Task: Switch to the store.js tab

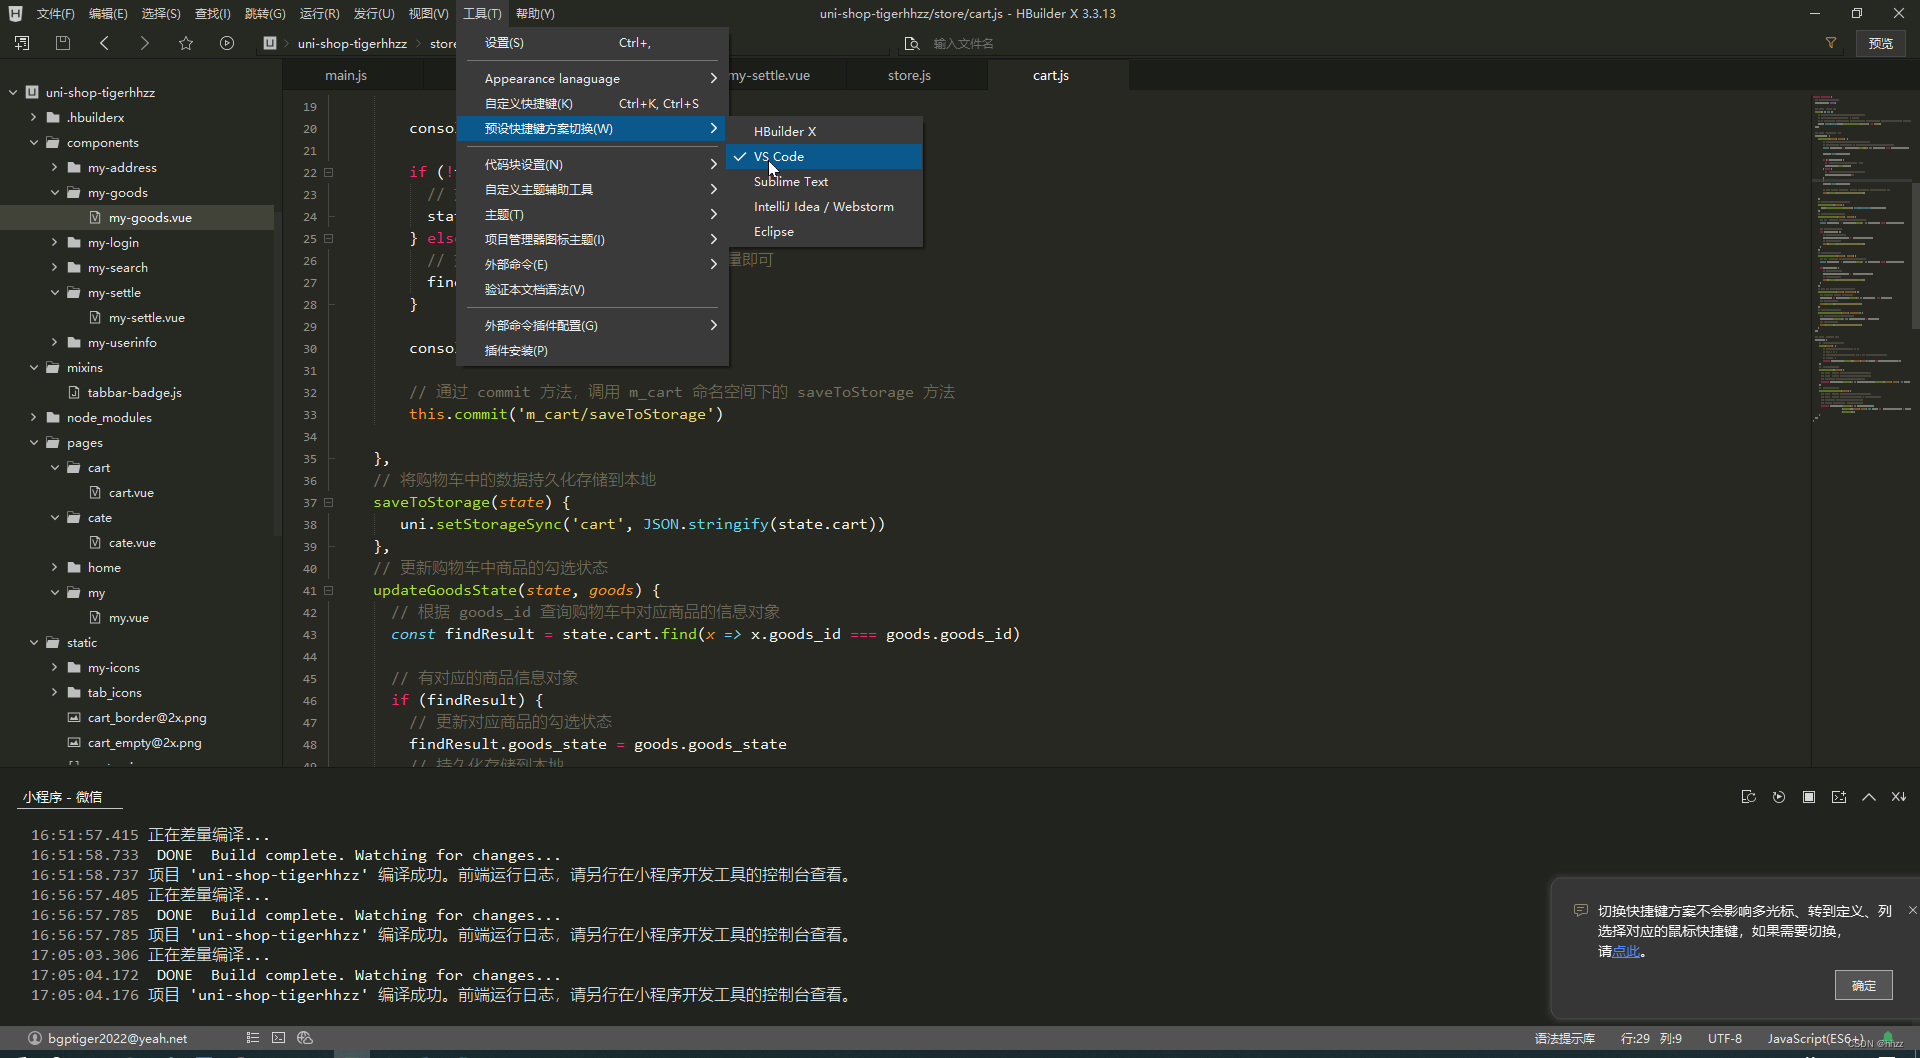Action: point(909,75)
